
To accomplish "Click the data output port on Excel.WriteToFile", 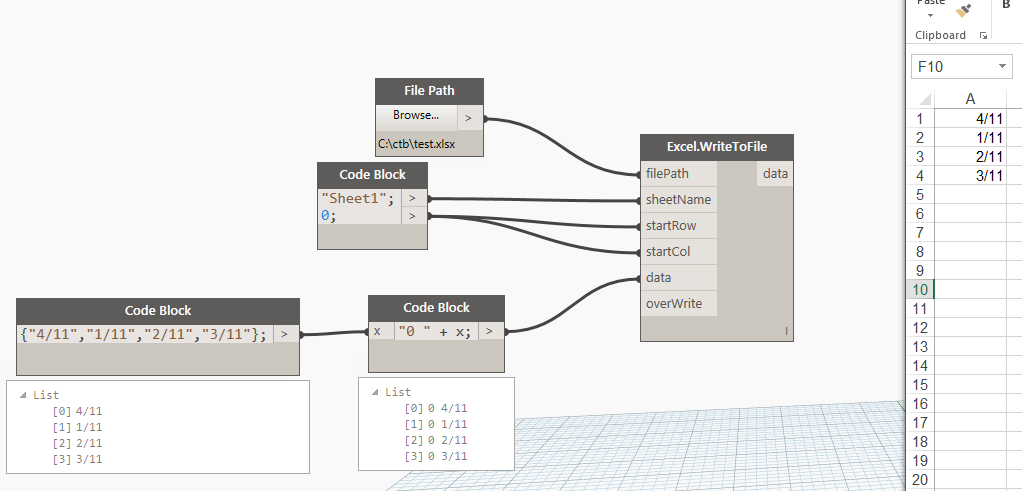I will (x=775, y=174).
